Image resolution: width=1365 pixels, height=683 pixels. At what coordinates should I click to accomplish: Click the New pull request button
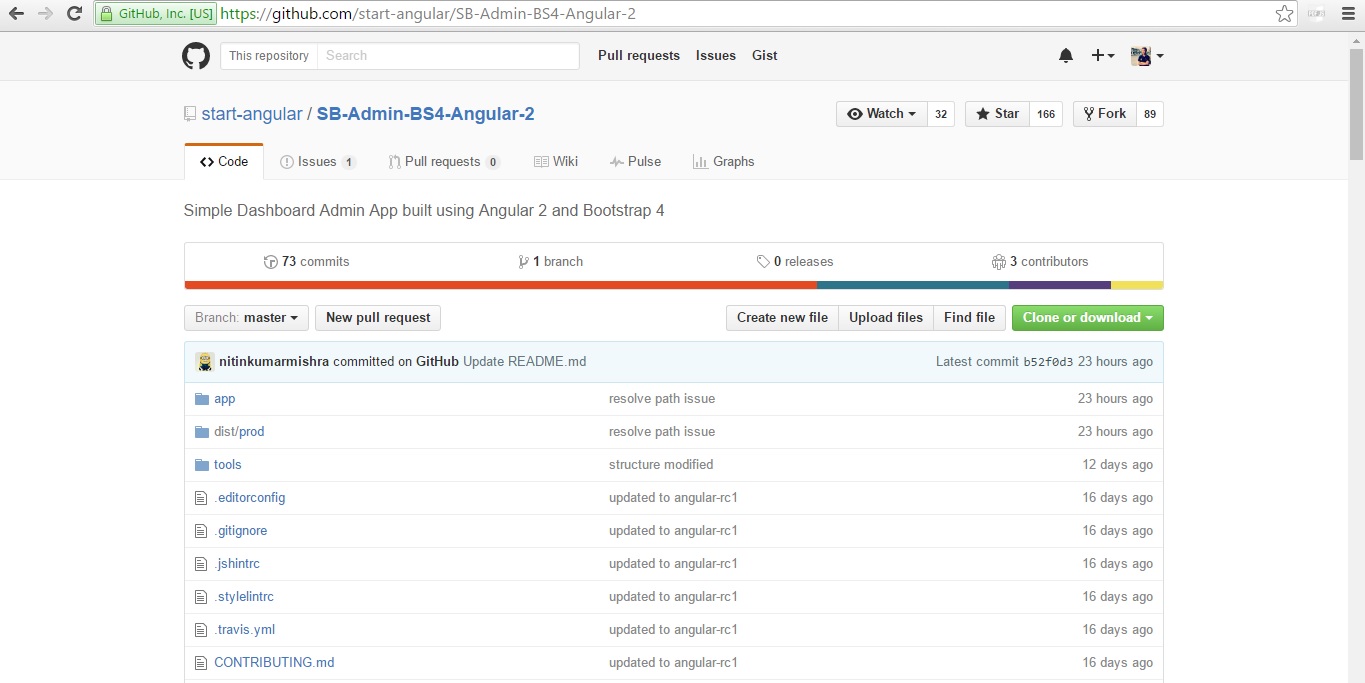point(377,317)
